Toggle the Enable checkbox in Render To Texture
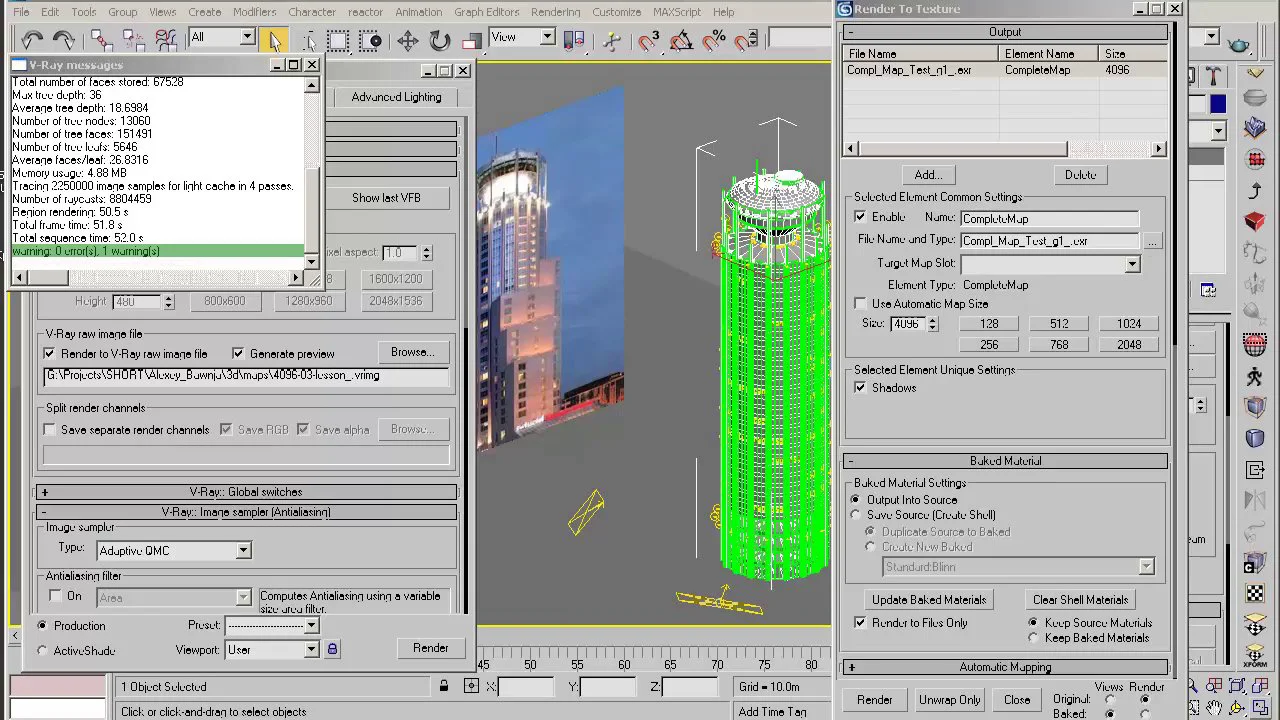The height and width of the screenshot is (720, 1280). [860, 217]
